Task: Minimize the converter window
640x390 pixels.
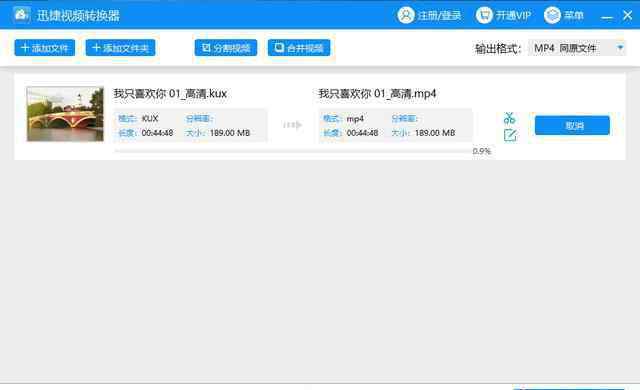Action: pos(607,16)
